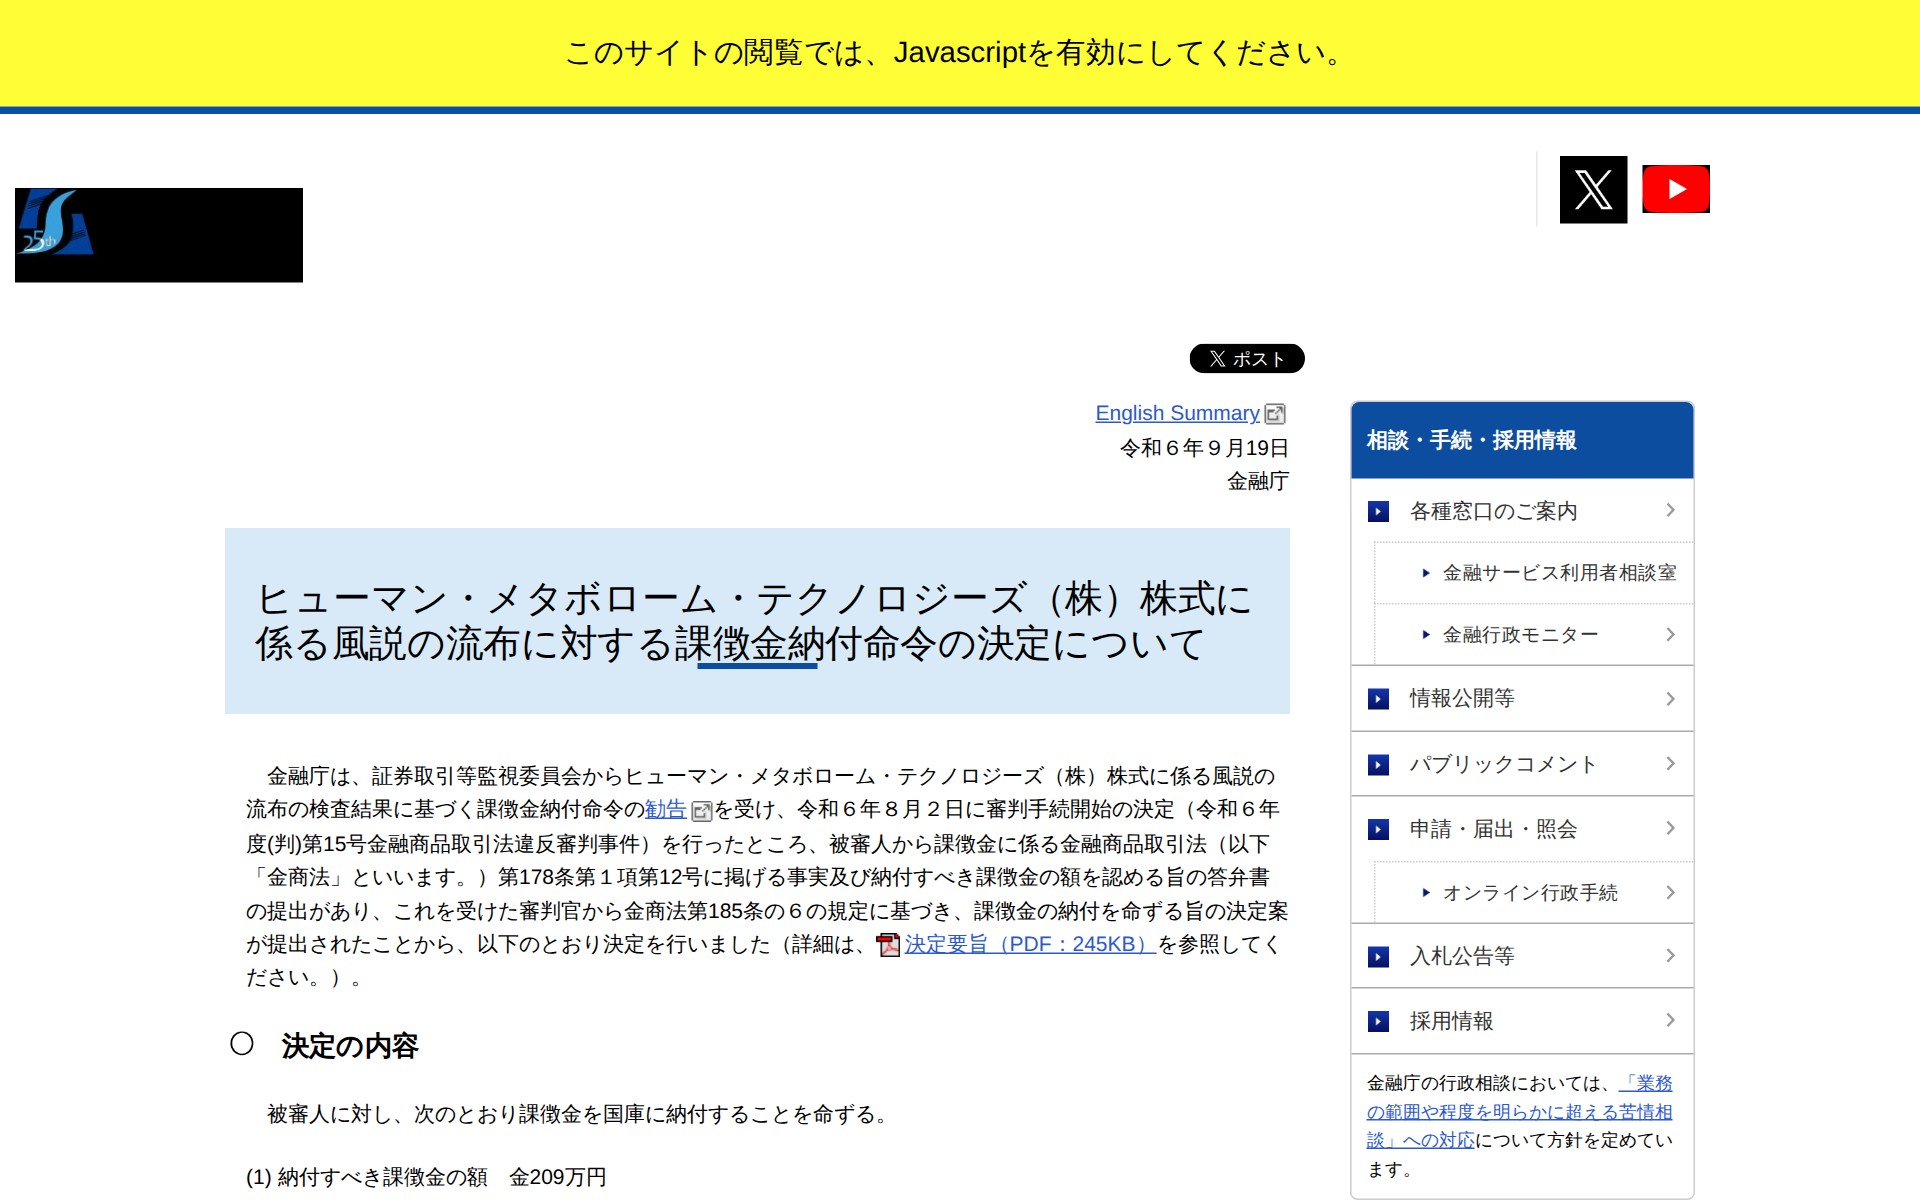Image resolution: width=1920 pixels, height=1200 pixels.
Task: Open the X (Twitter) icon
Action: click(x=1593, y=188)
